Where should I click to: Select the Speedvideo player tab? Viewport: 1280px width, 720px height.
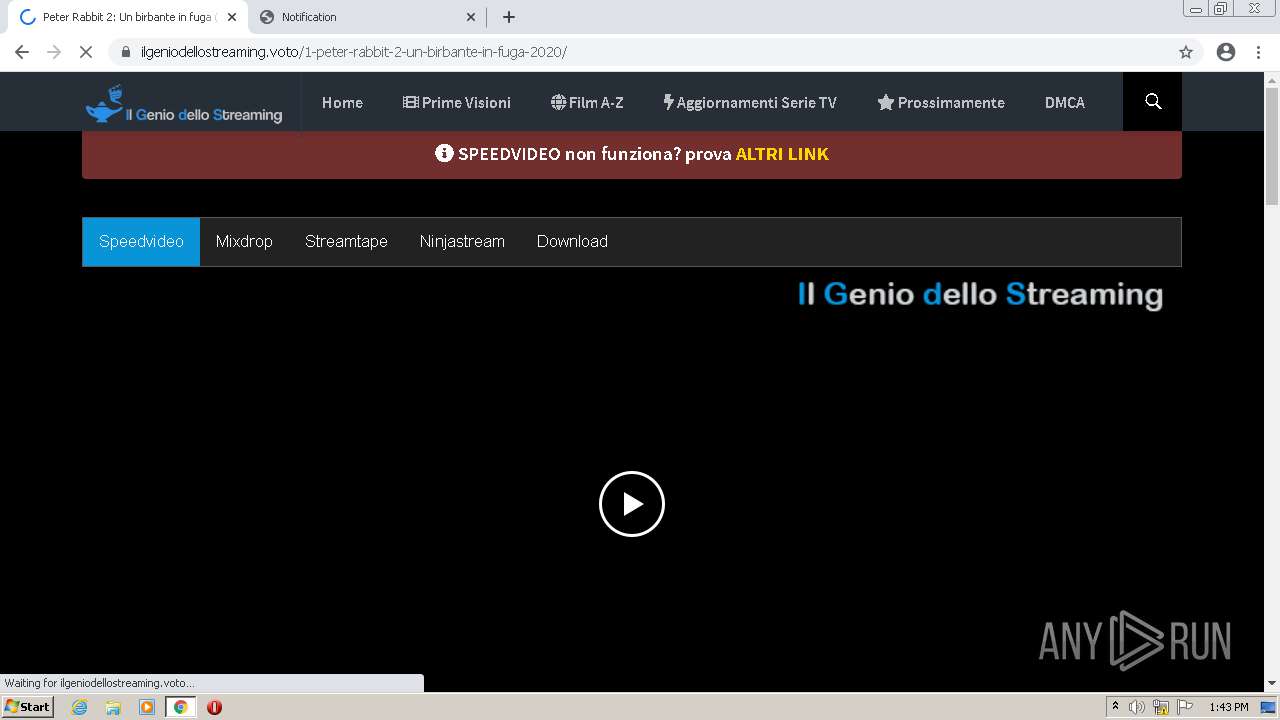click(x=141, y=242)
